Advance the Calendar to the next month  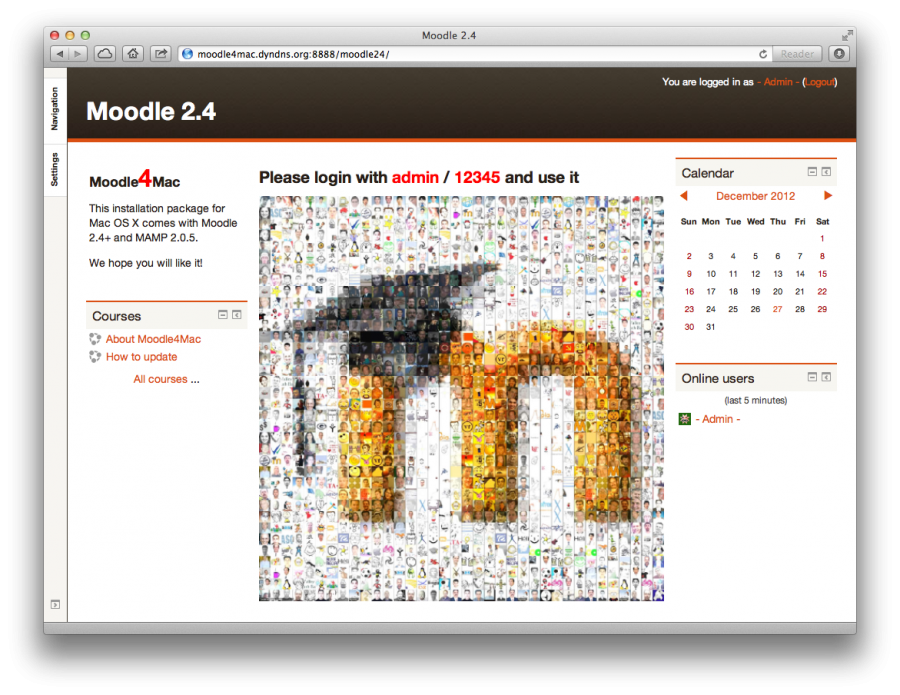828,196
